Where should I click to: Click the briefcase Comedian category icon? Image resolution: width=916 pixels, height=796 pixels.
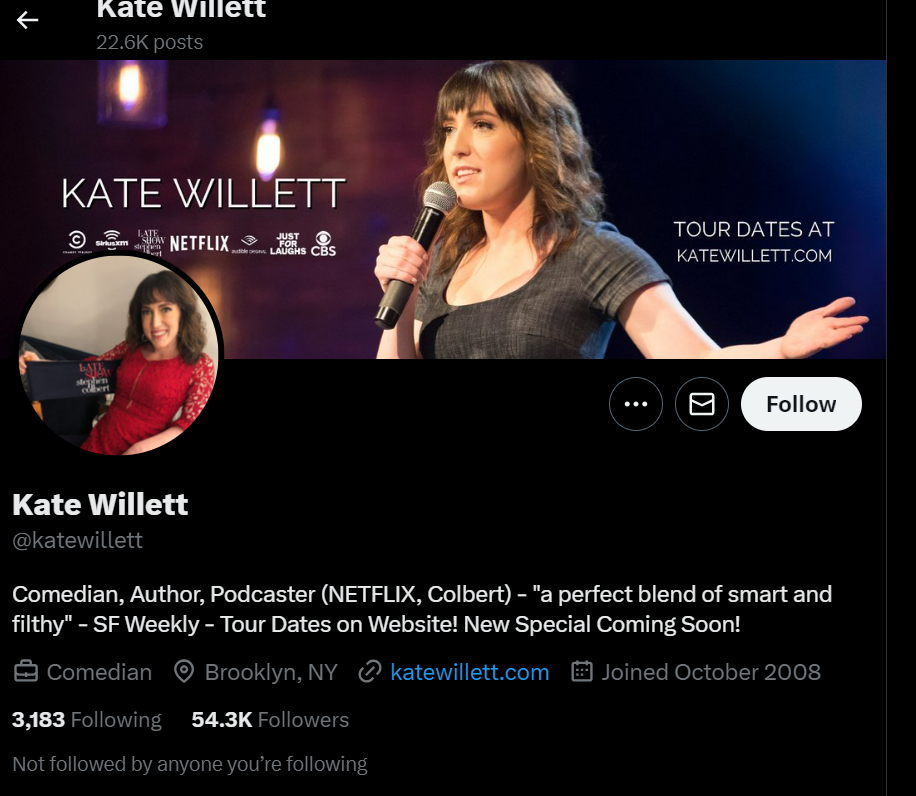pos(26,672)
